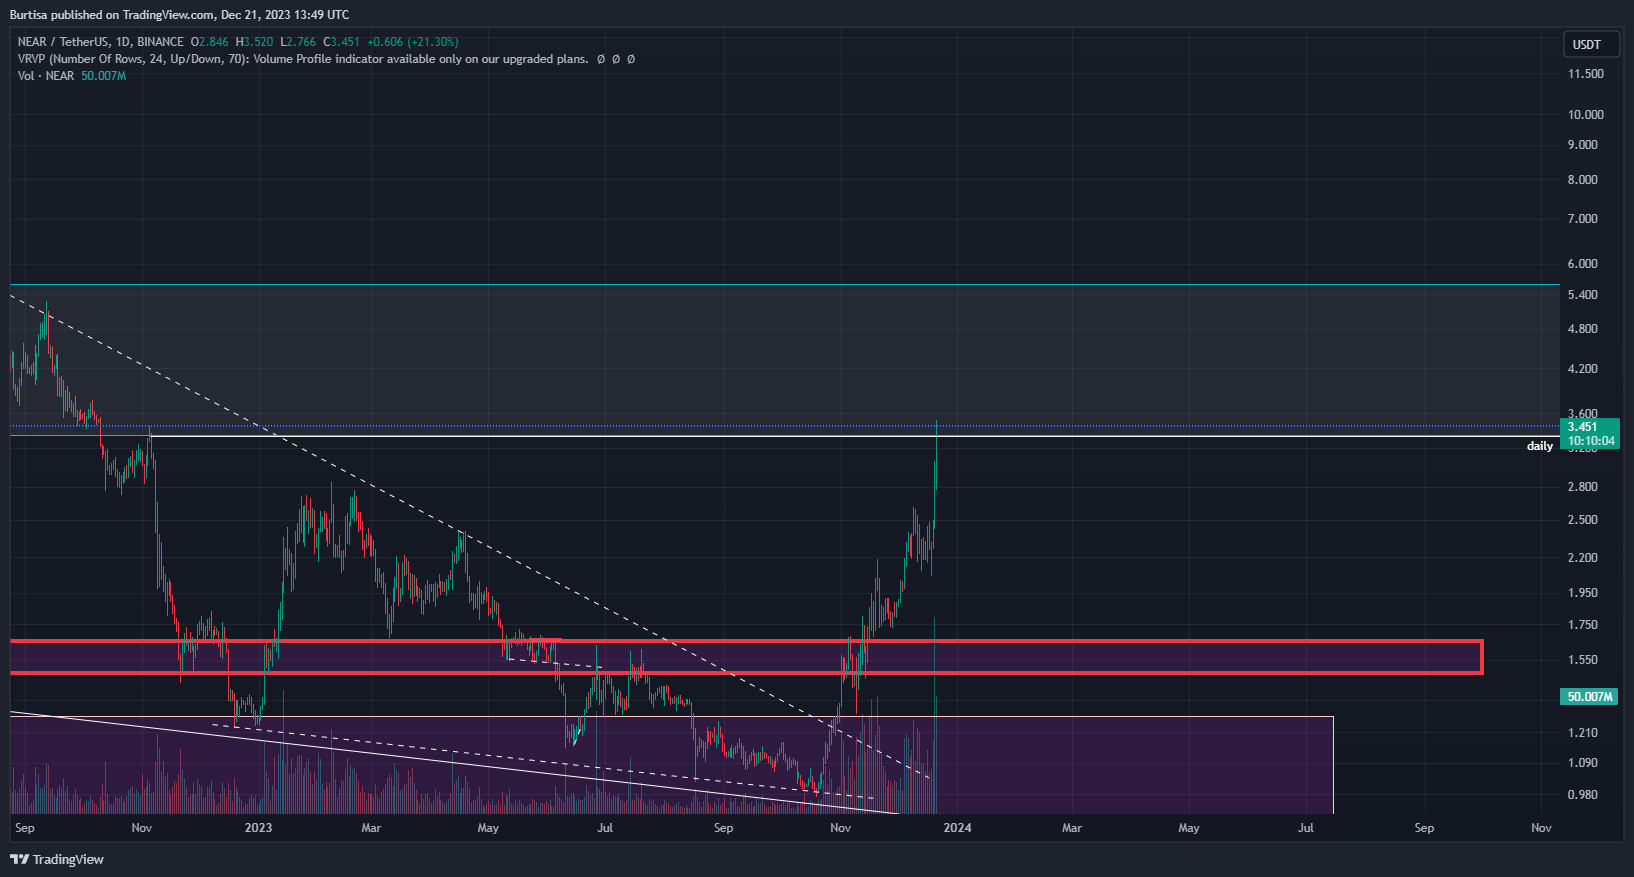Viewport: 1634px width, 877px height.
Task: Click the 2.500 price axis label
Action: click(1583, 520)
